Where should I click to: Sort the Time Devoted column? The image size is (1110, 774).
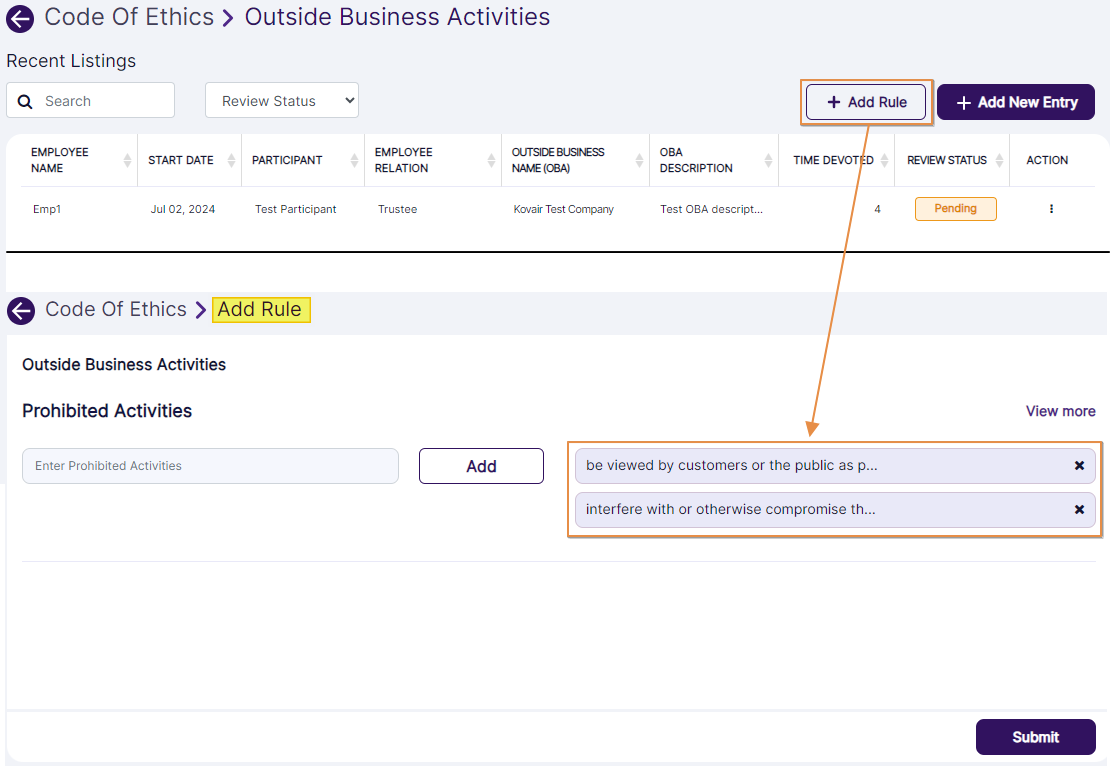(x=886, y=160)
